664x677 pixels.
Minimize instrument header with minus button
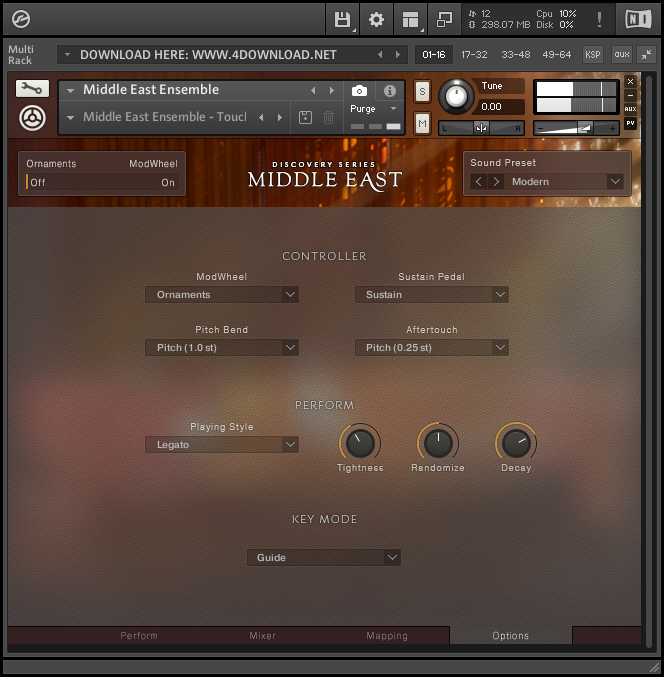click(630, 95)
